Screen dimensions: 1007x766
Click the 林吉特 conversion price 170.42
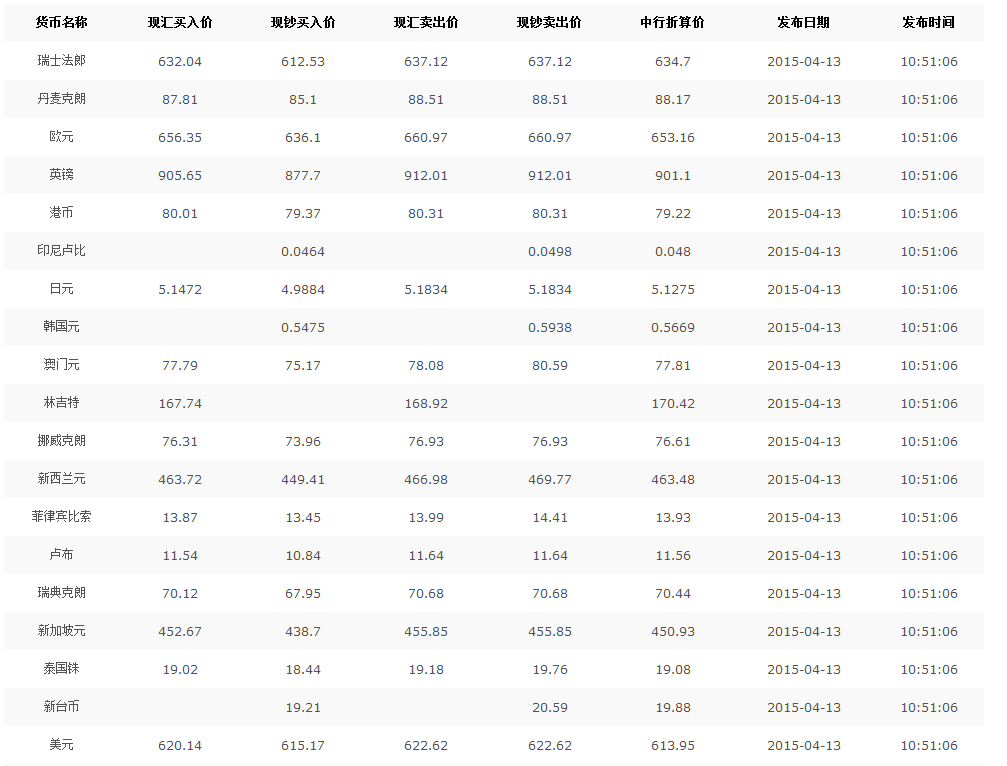(672, 403)
